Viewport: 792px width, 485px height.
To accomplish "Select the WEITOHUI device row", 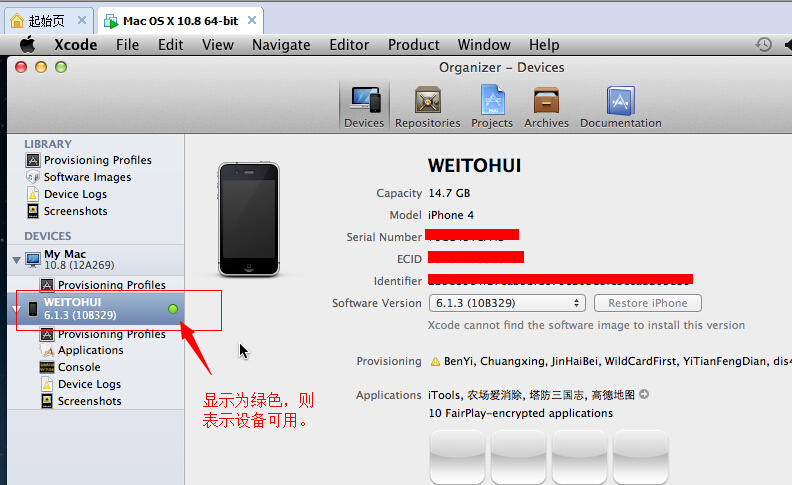I will click(96, 309).
